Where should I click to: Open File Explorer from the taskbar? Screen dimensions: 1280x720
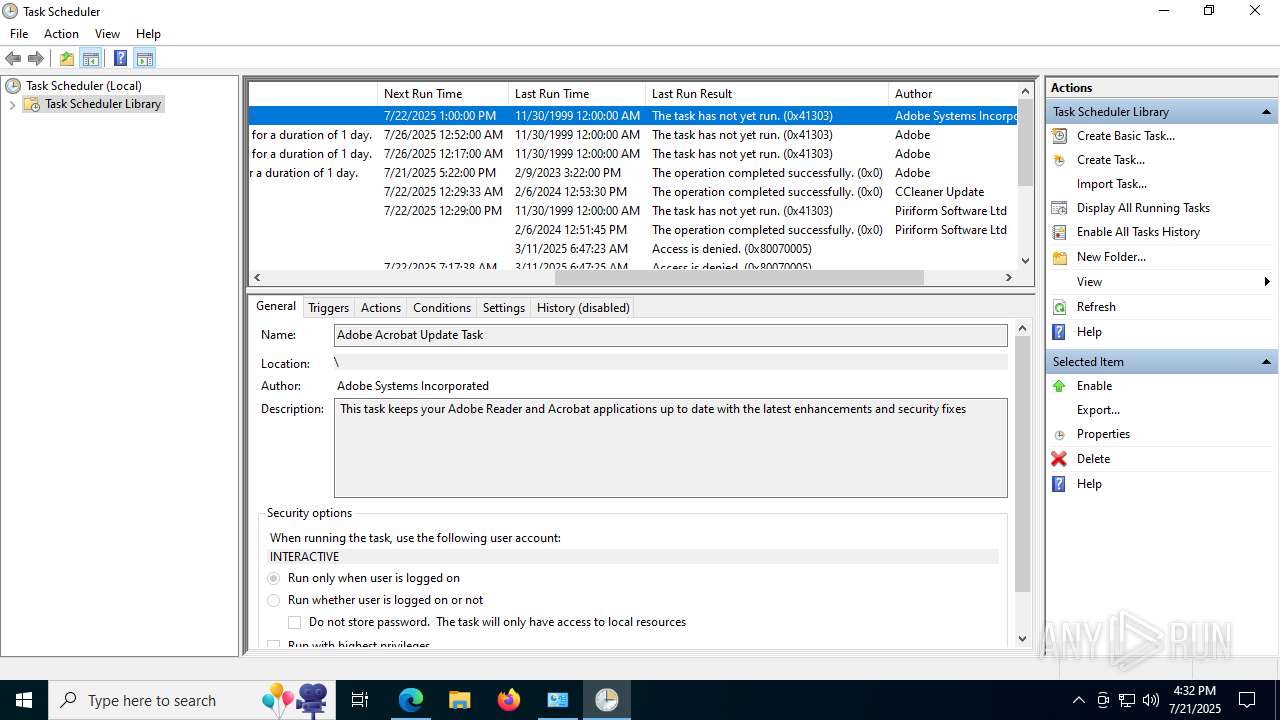pyautogui.click(x=460, y=700)
